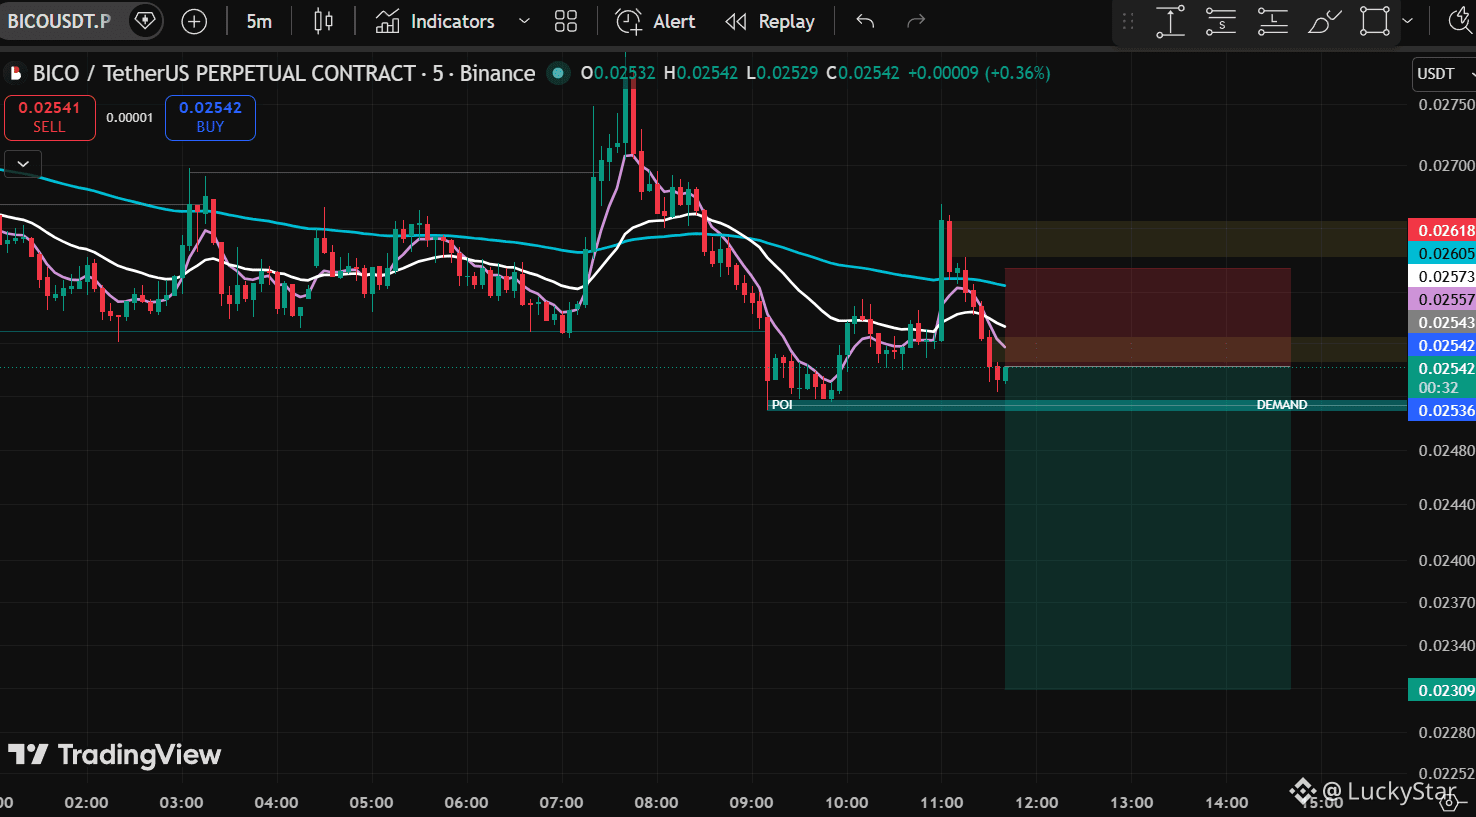Create a new Alert
Viewport: 1476px width, 817px height.
click(655, 21)
